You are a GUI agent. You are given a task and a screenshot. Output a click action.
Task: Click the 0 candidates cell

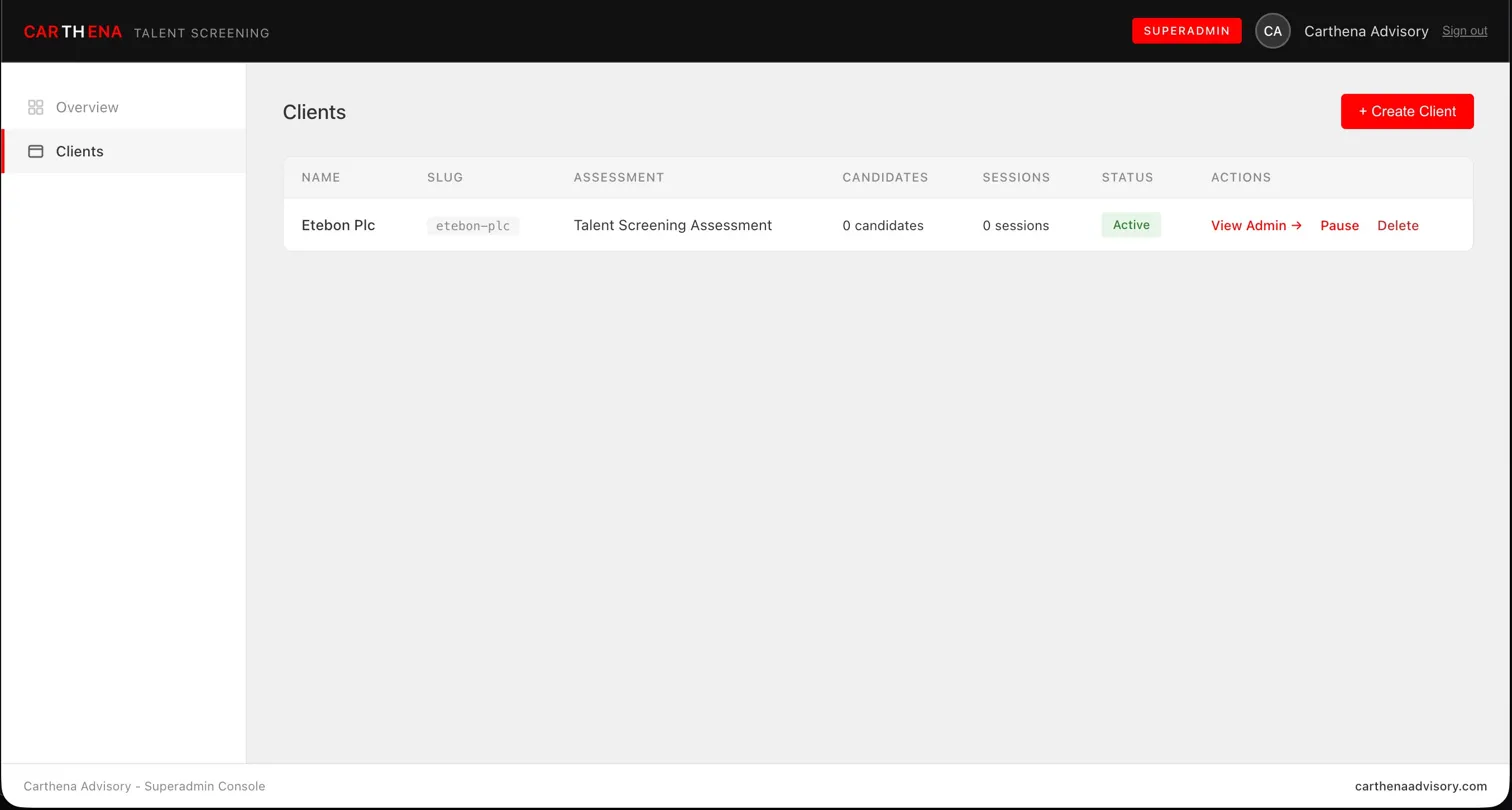tap(883, 226)
